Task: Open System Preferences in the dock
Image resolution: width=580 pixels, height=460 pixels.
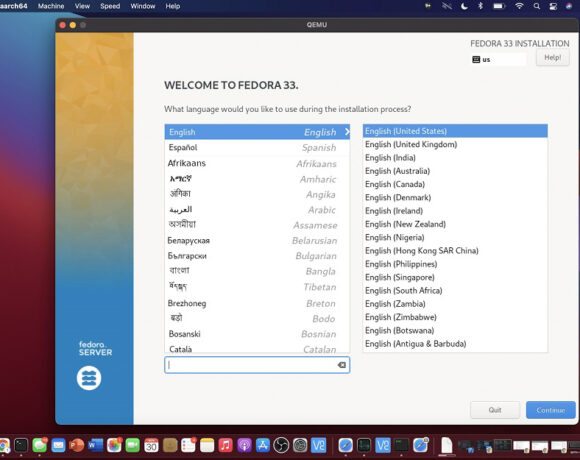Action: tap(300, 445)
